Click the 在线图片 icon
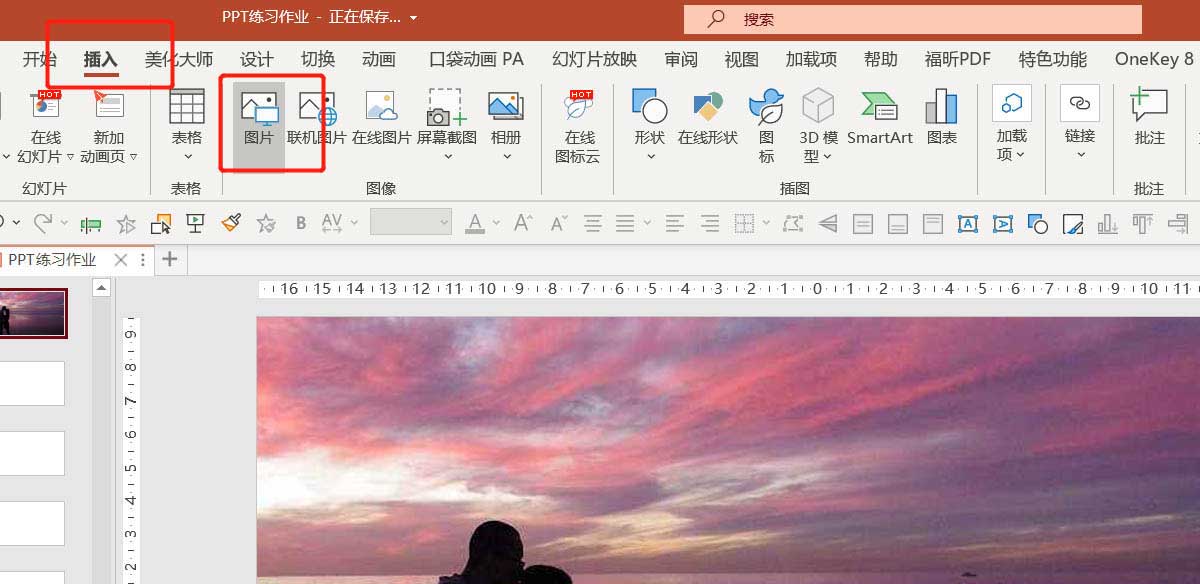Viewport: 1200px width, 584px height. [381, 106]
